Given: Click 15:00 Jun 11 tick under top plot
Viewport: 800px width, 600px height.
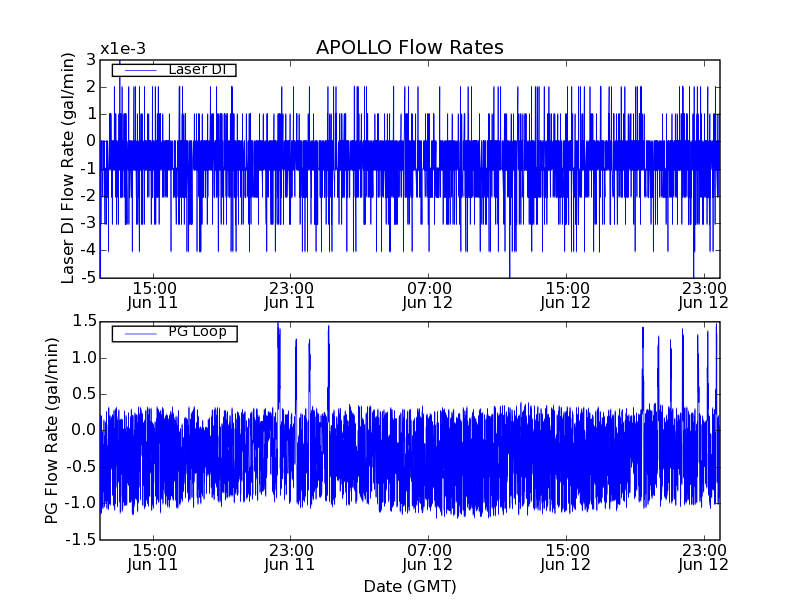Looking at the screenshot, I should pos(153,294).
